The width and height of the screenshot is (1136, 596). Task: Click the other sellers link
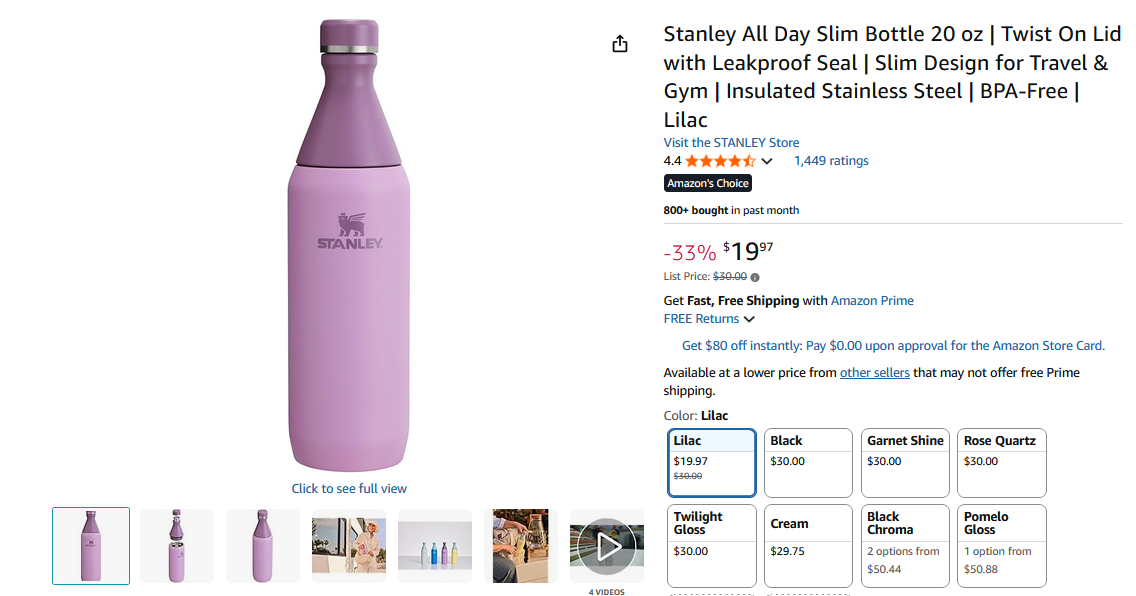(875, 373)
